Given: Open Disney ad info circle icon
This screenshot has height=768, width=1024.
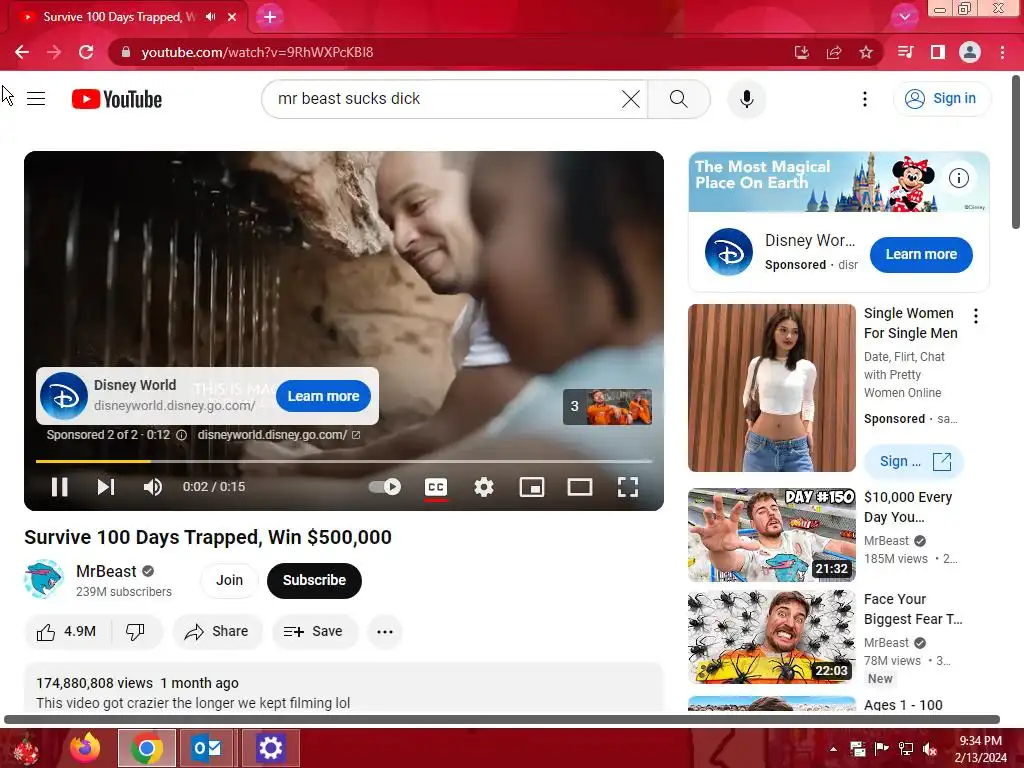Looking at the screenshot, I should [958, 178].
